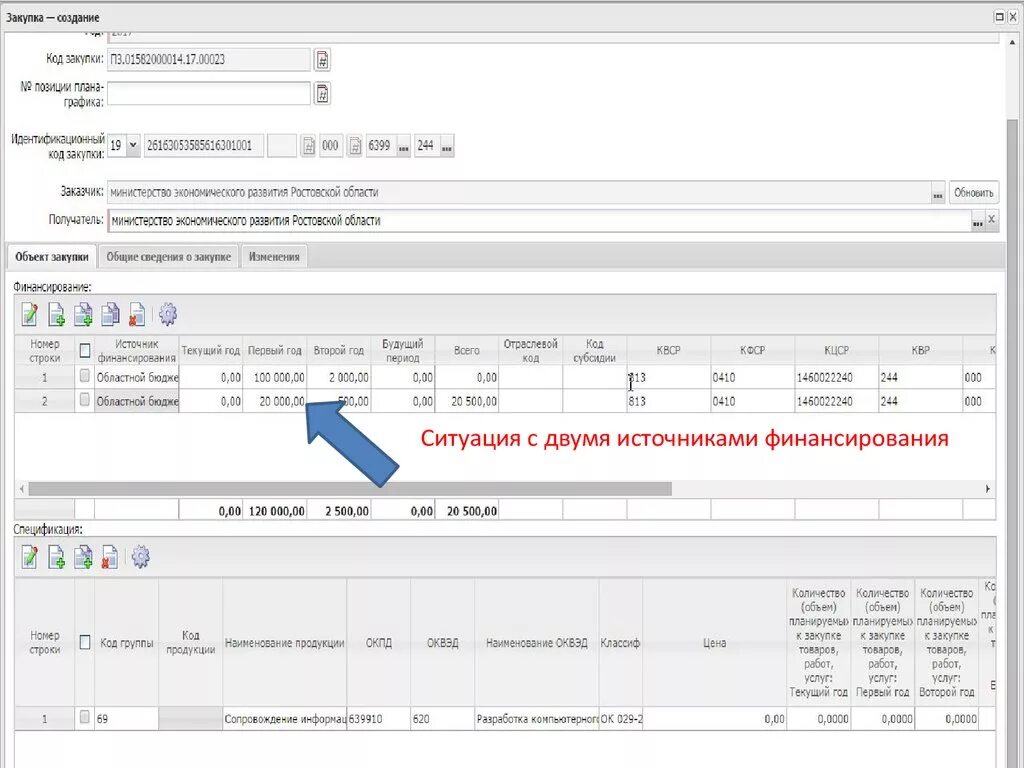Click the add row with copy icon in Спецификация toolbar
The image size is (1024, 768).
click(83, 557)
